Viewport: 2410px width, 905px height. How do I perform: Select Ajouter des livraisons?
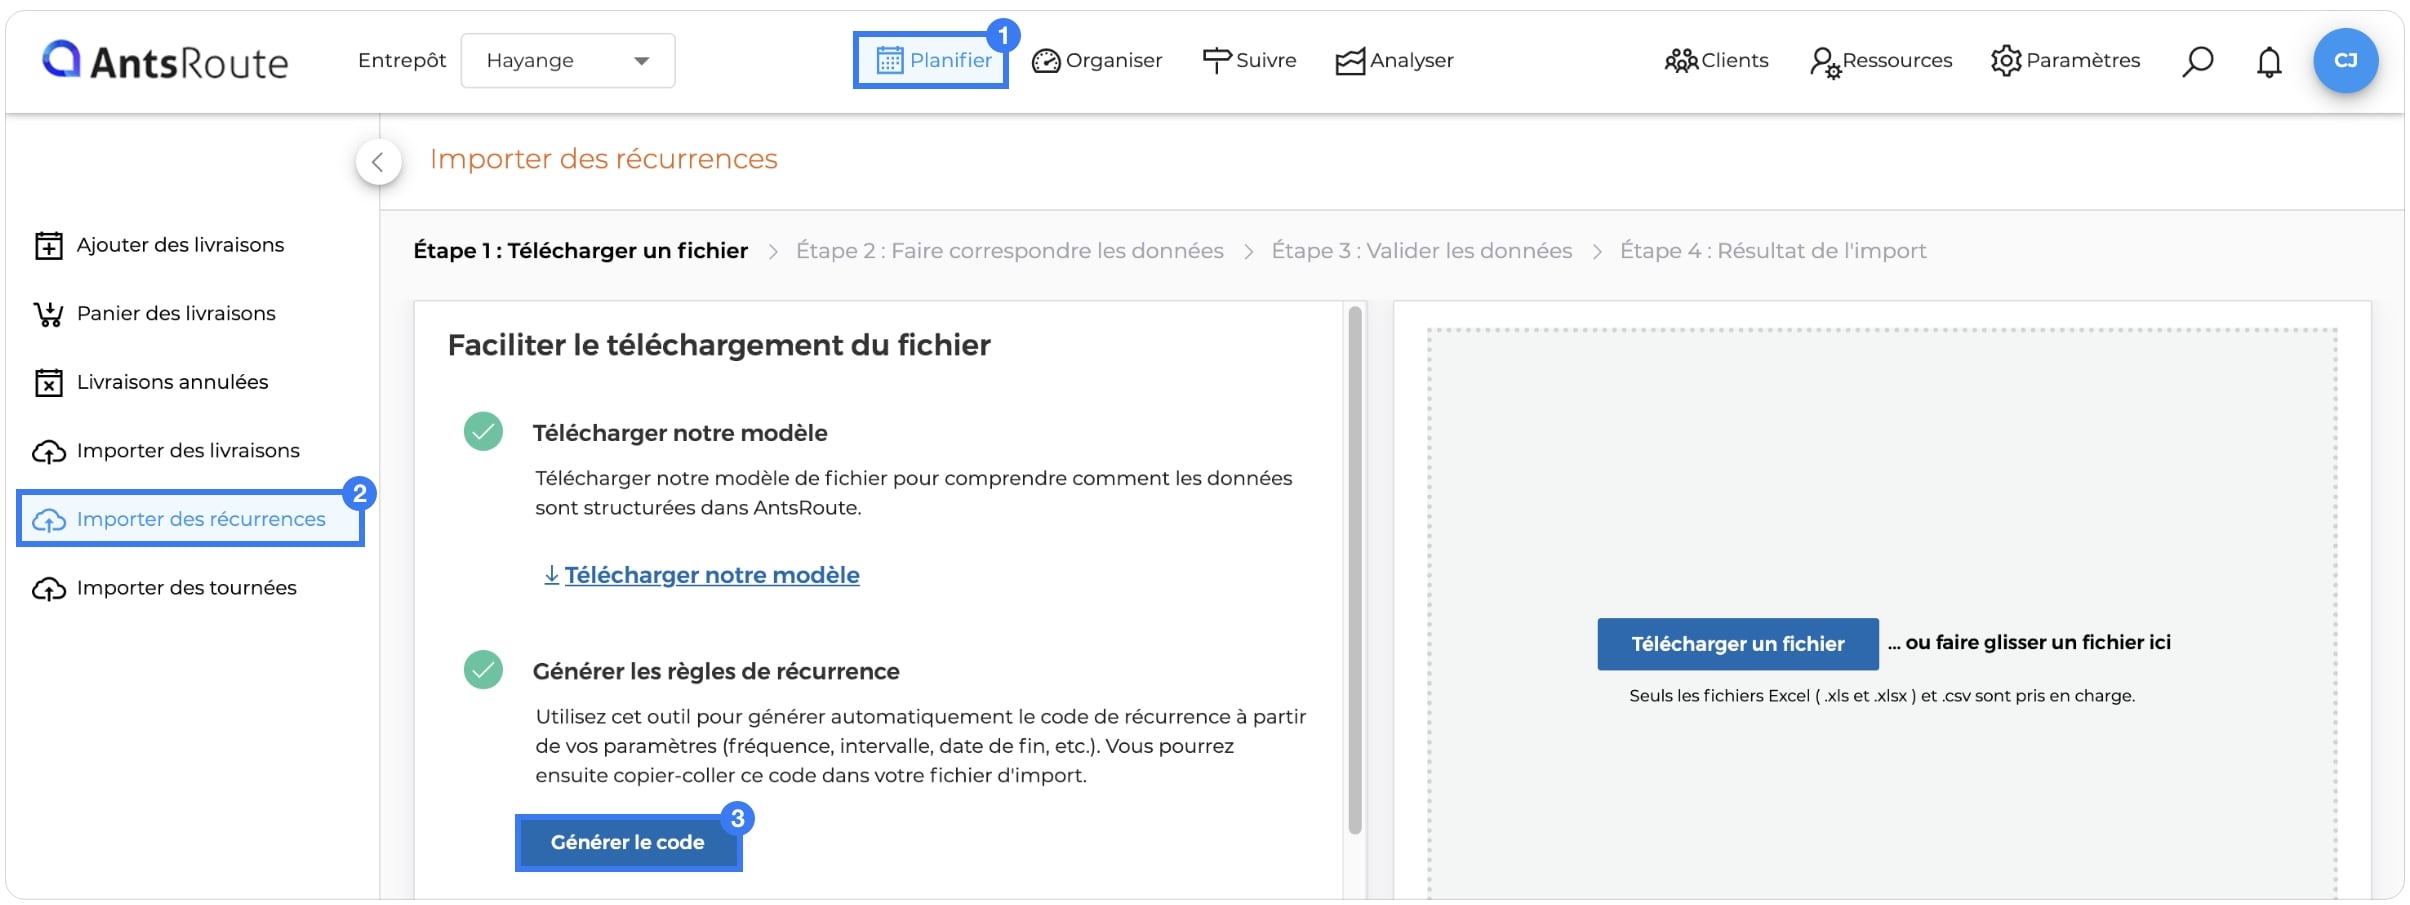coord(160,245)
